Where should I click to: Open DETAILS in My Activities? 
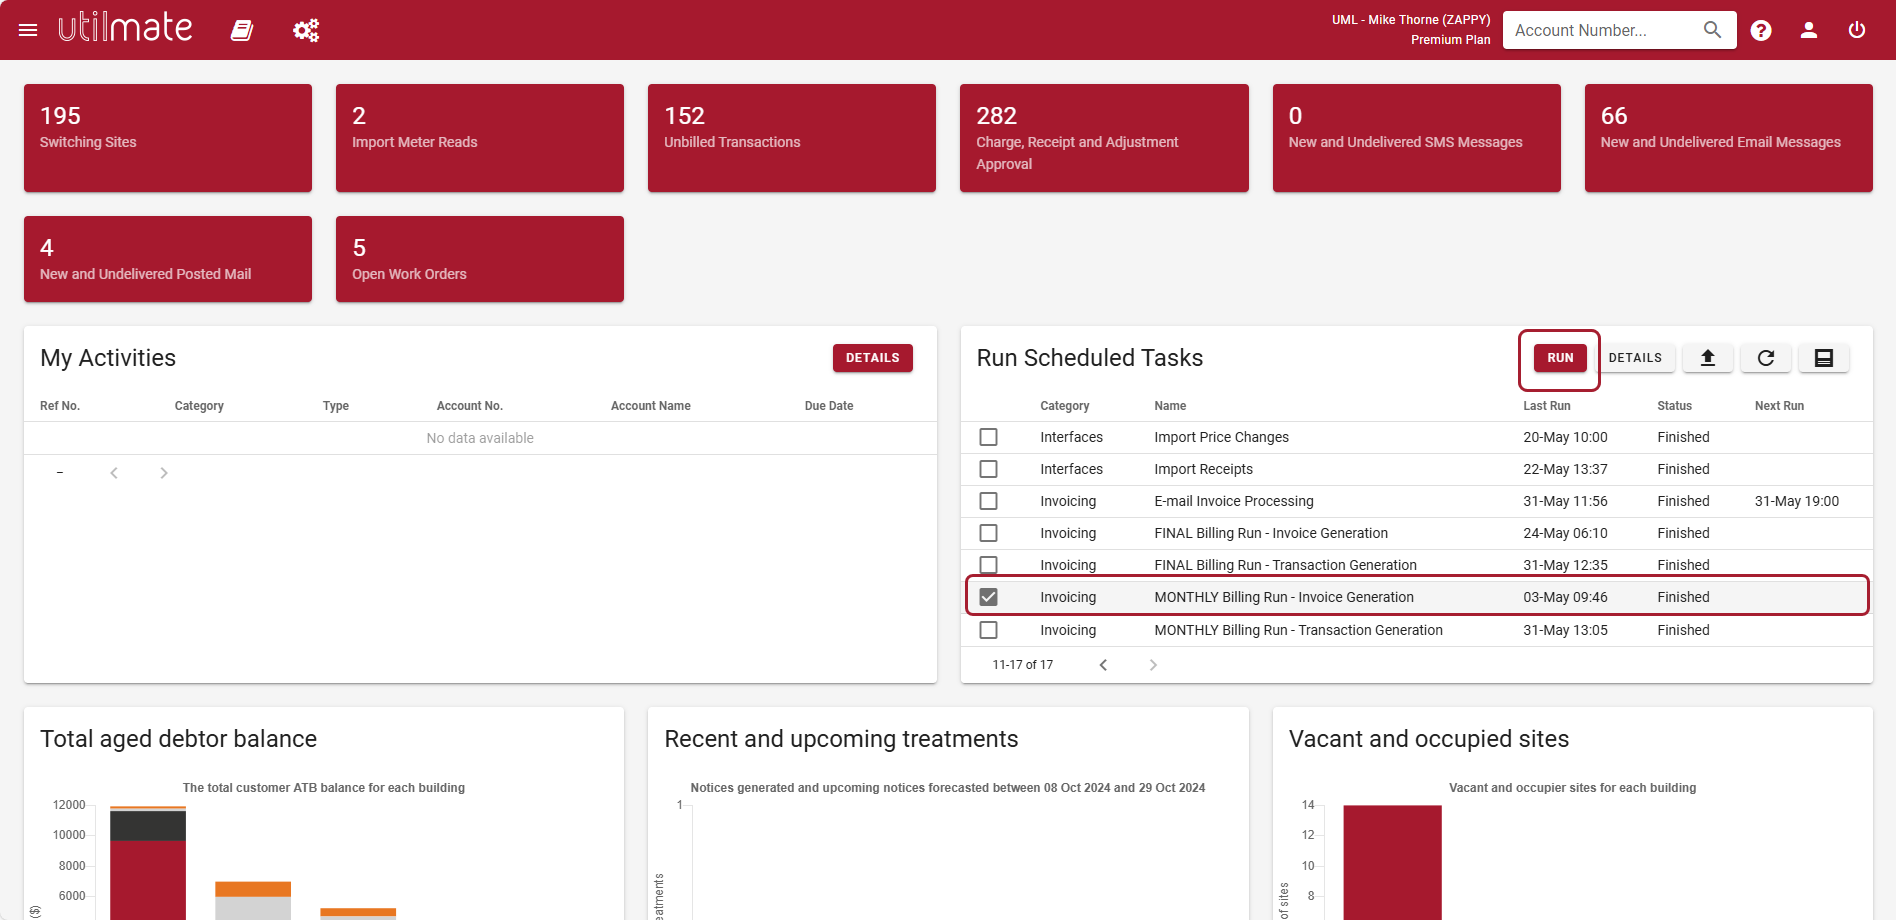872,358
